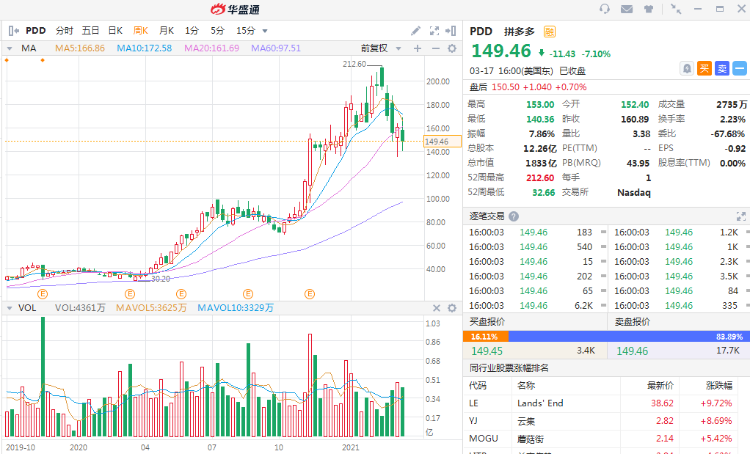Switch to 日K daily candlestick tab
Viewport: 750px width, 454px height.
pyautogui.click(x=116, y=31)
